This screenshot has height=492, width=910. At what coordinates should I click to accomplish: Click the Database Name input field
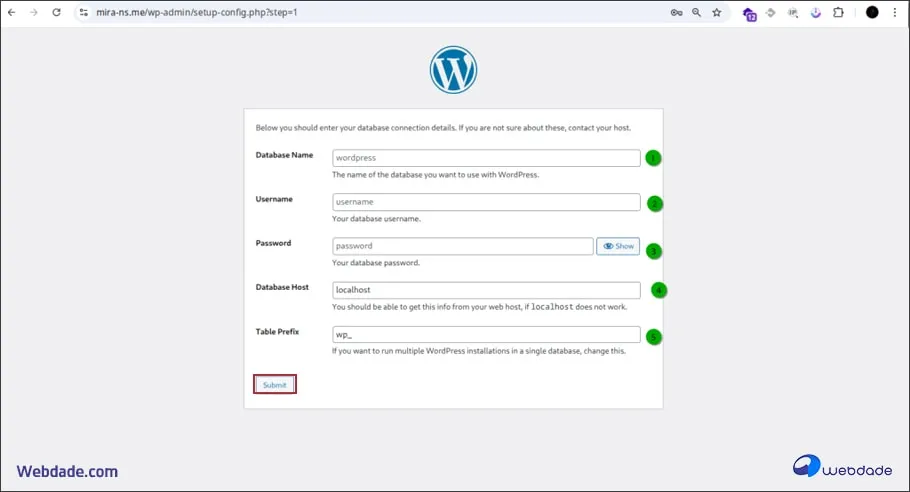tap(486, 158)
